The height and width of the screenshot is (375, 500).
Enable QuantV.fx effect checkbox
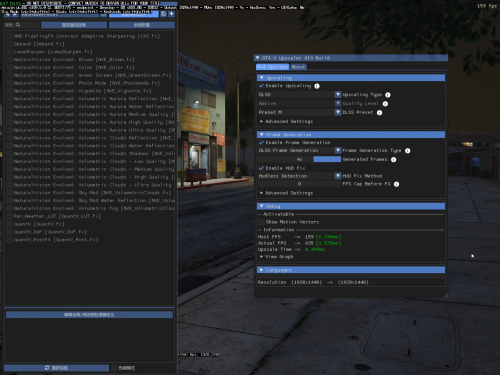(9, 224)
